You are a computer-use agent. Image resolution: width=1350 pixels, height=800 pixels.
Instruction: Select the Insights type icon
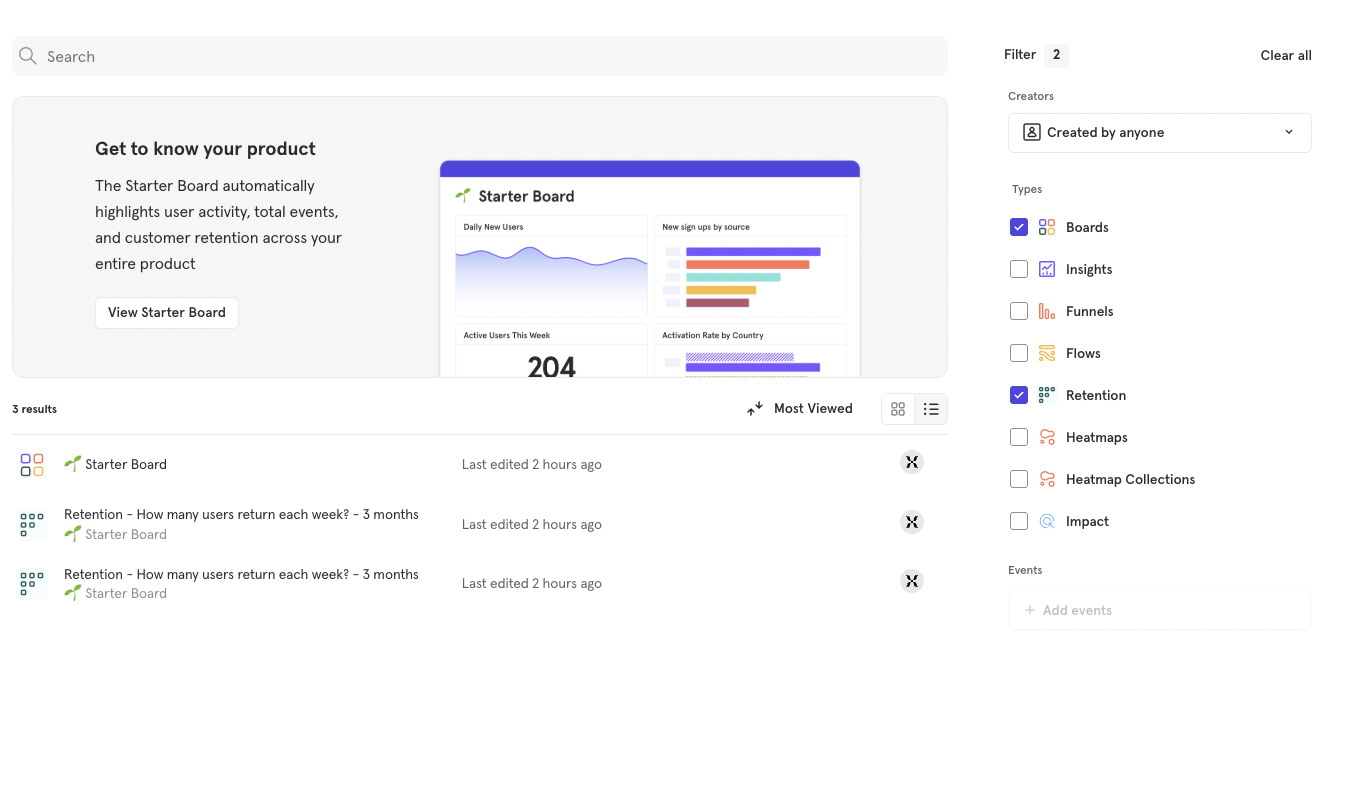click(1047, 269)
